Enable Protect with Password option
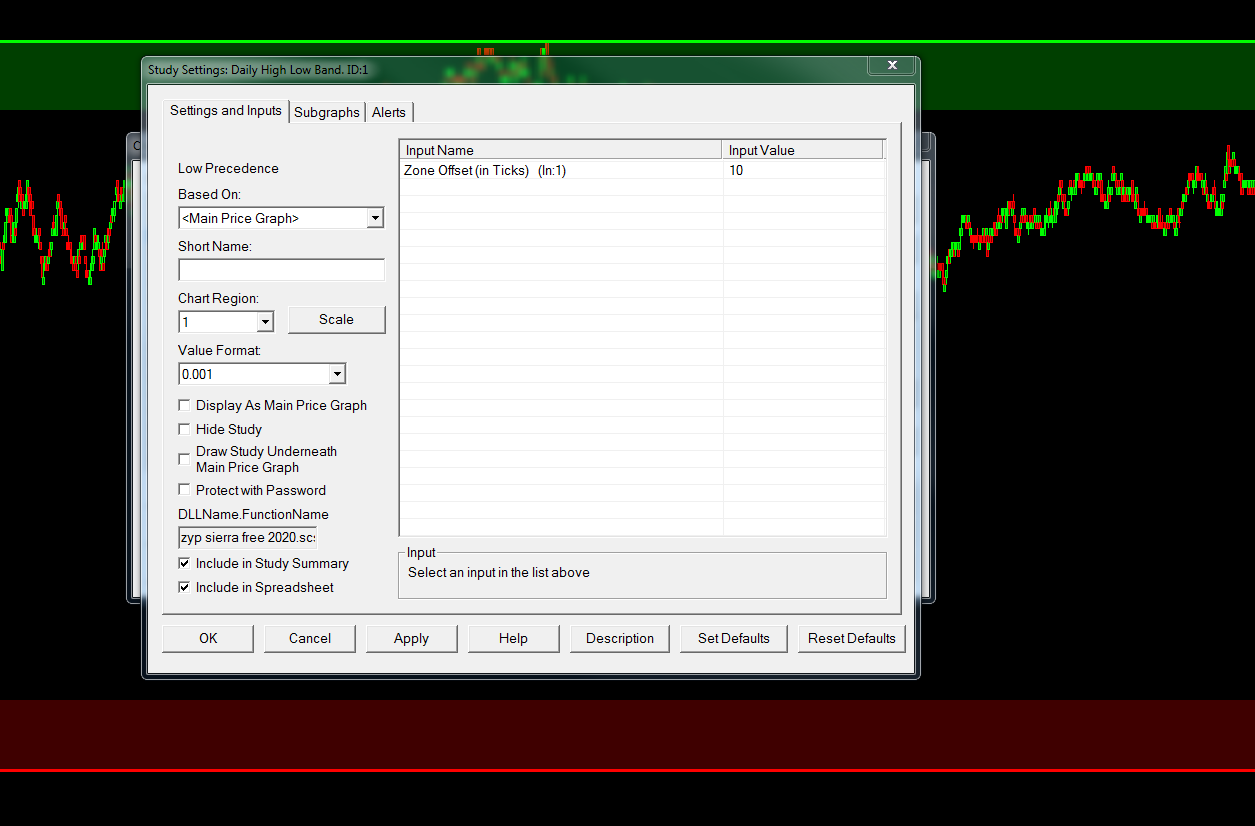Screen dimensions: 1255x826 click(184, 490)
